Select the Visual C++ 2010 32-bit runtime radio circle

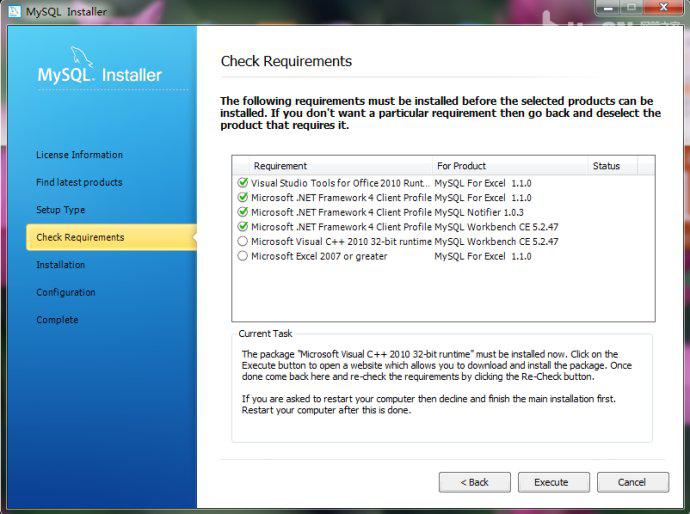242,241
